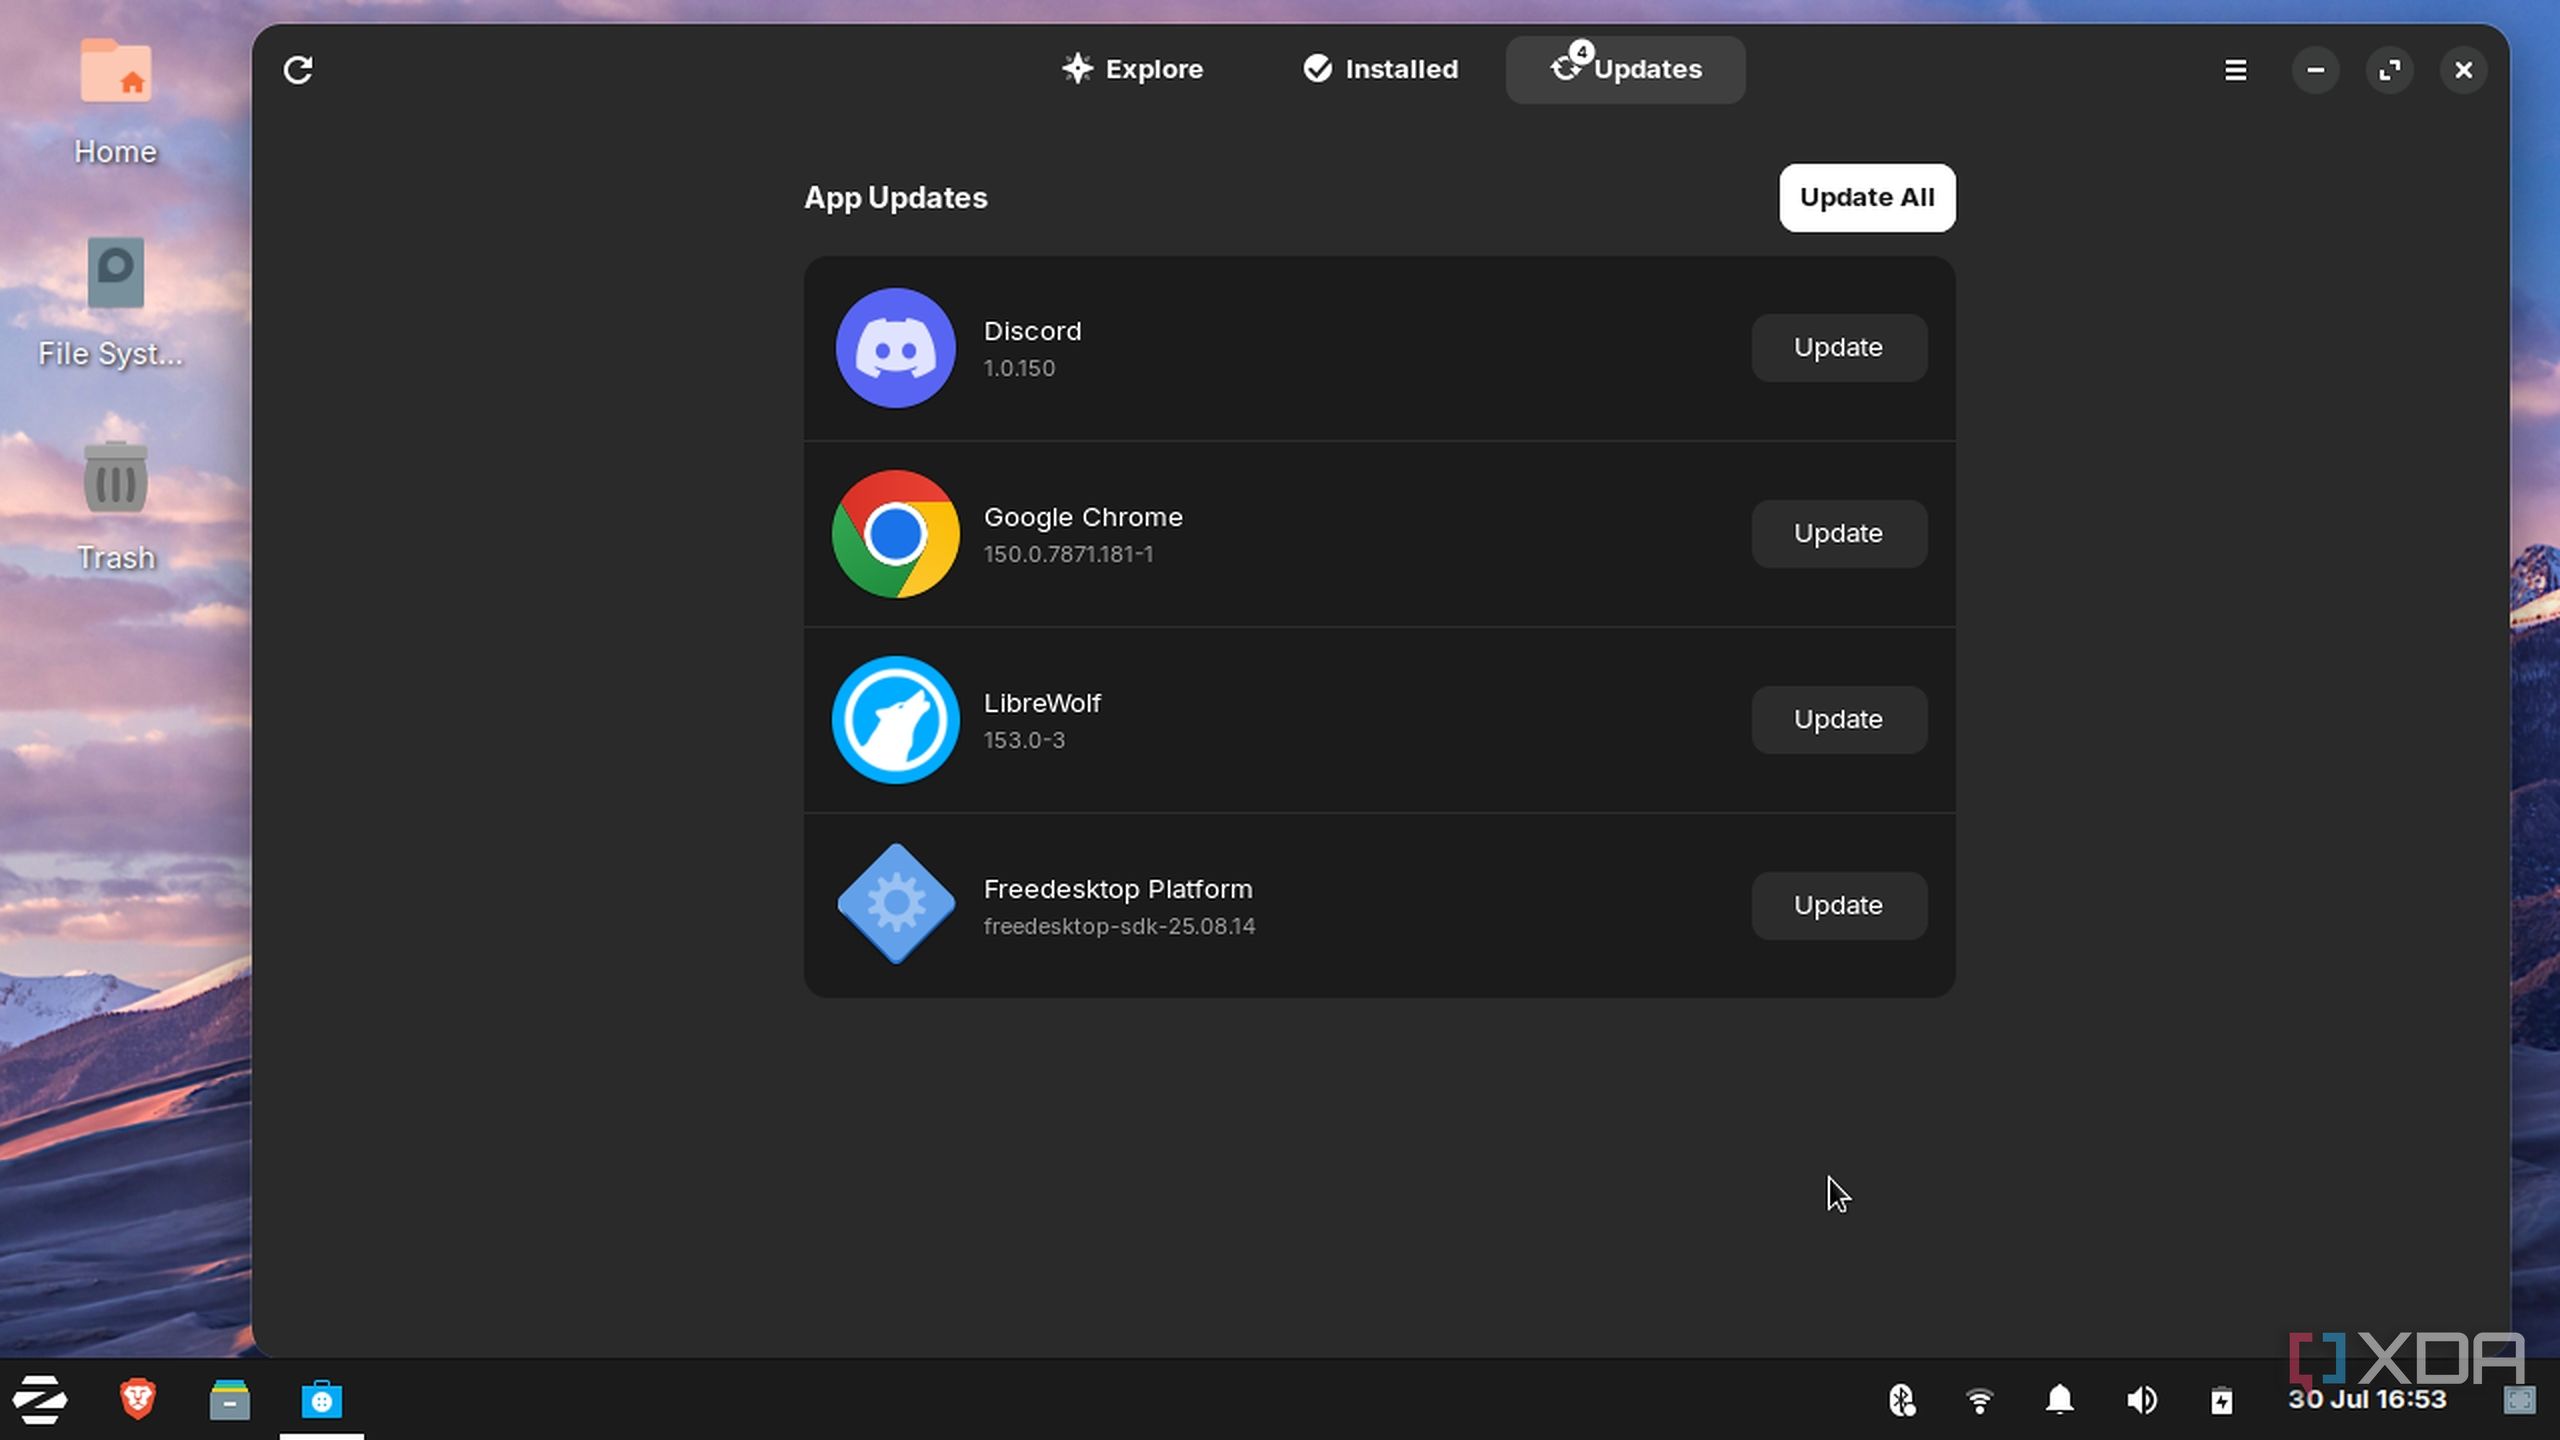
Task: Click the Freedesktop Platform gear icon
Action: point(895,904)
